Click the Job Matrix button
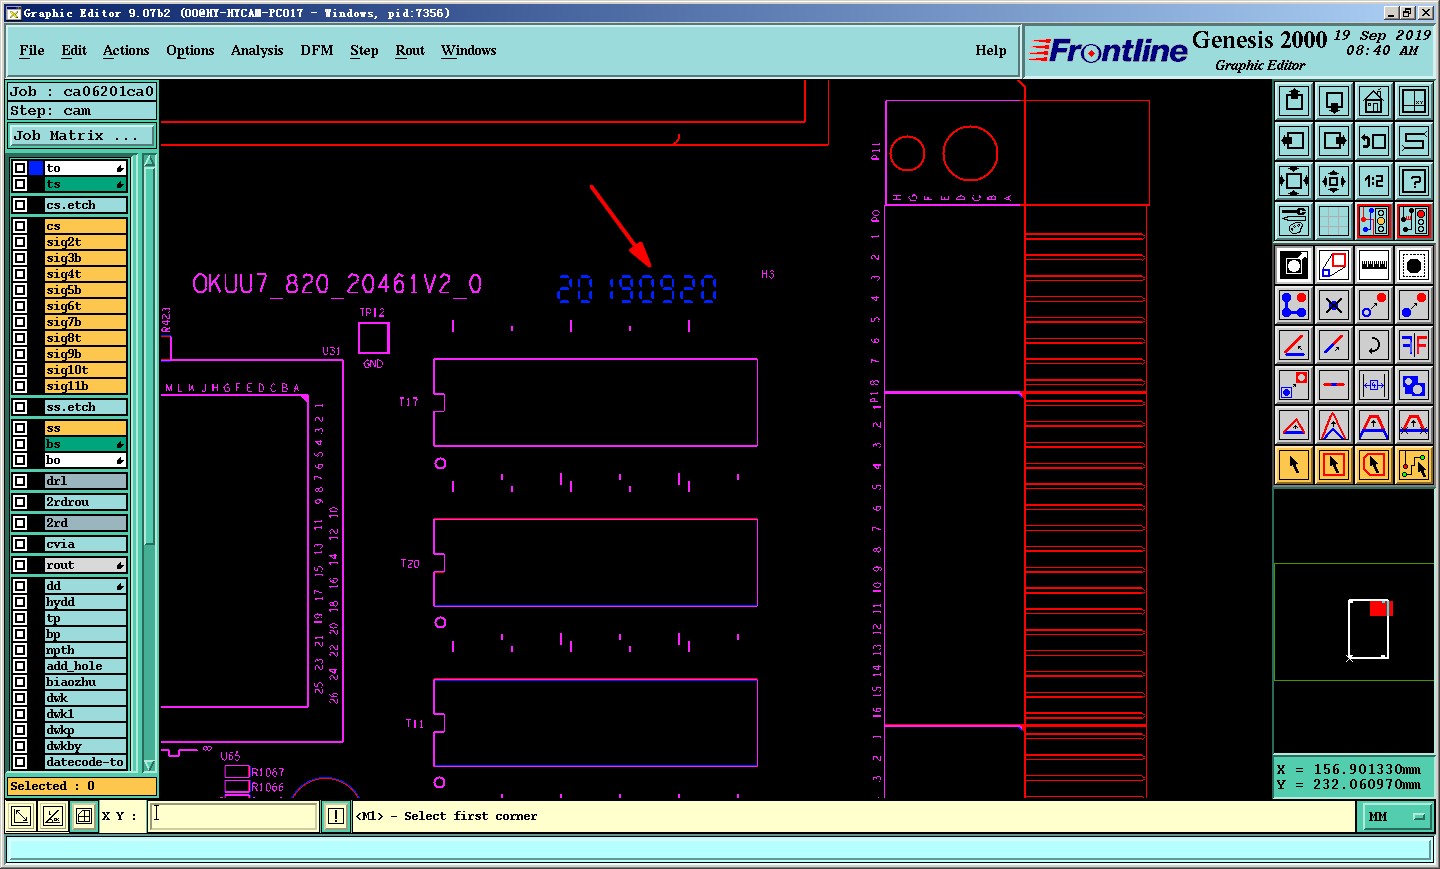This screenshot has height=869, width=1440. tap(82, 135)
